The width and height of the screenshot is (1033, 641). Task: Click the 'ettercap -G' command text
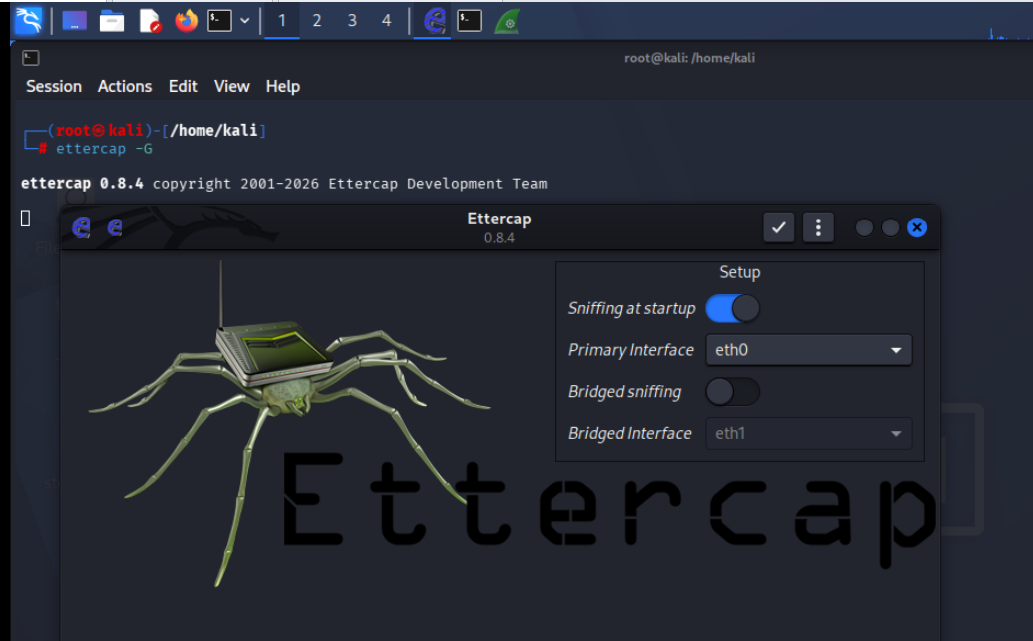point(104,149)
